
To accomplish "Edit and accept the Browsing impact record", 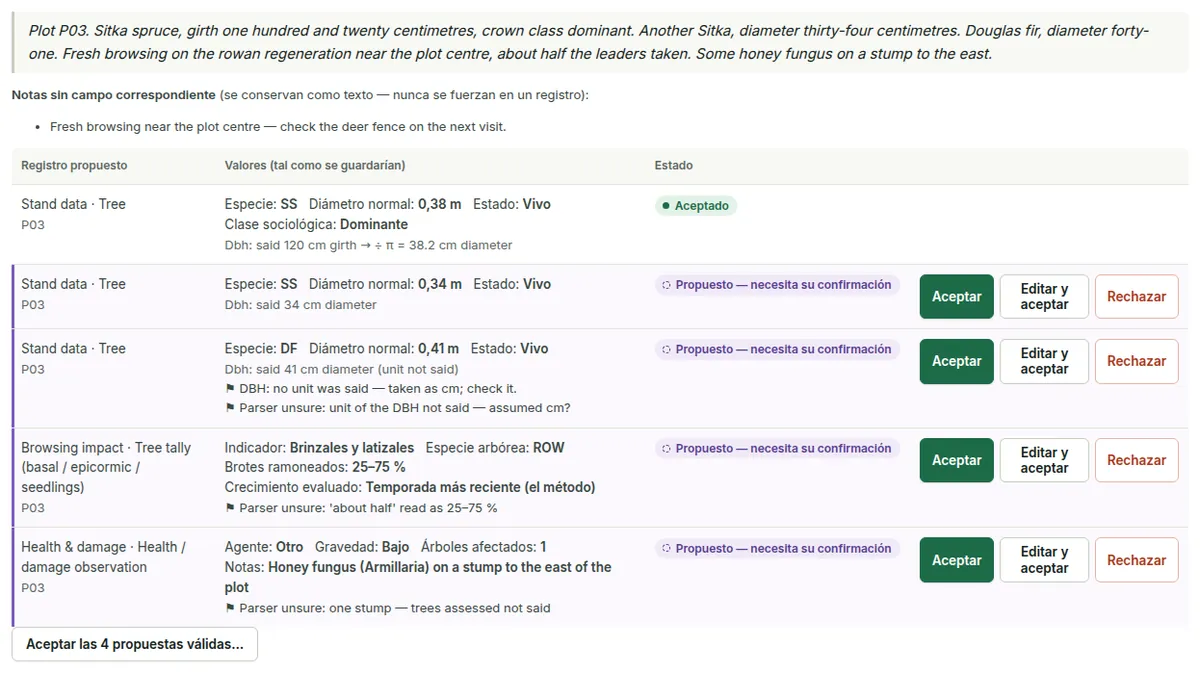I will pyautogui.click(x=1044, y=460).
